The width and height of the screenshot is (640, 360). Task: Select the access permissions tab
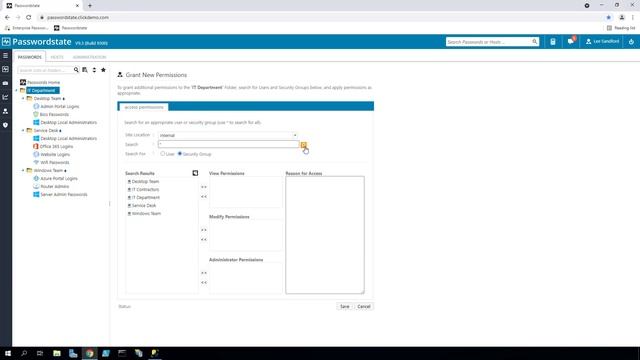click(144, 107)
